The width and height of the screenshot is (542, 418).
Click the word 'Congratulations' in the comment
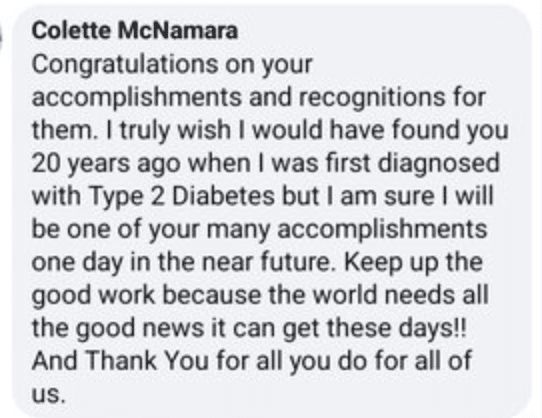(x=125, y=65)
